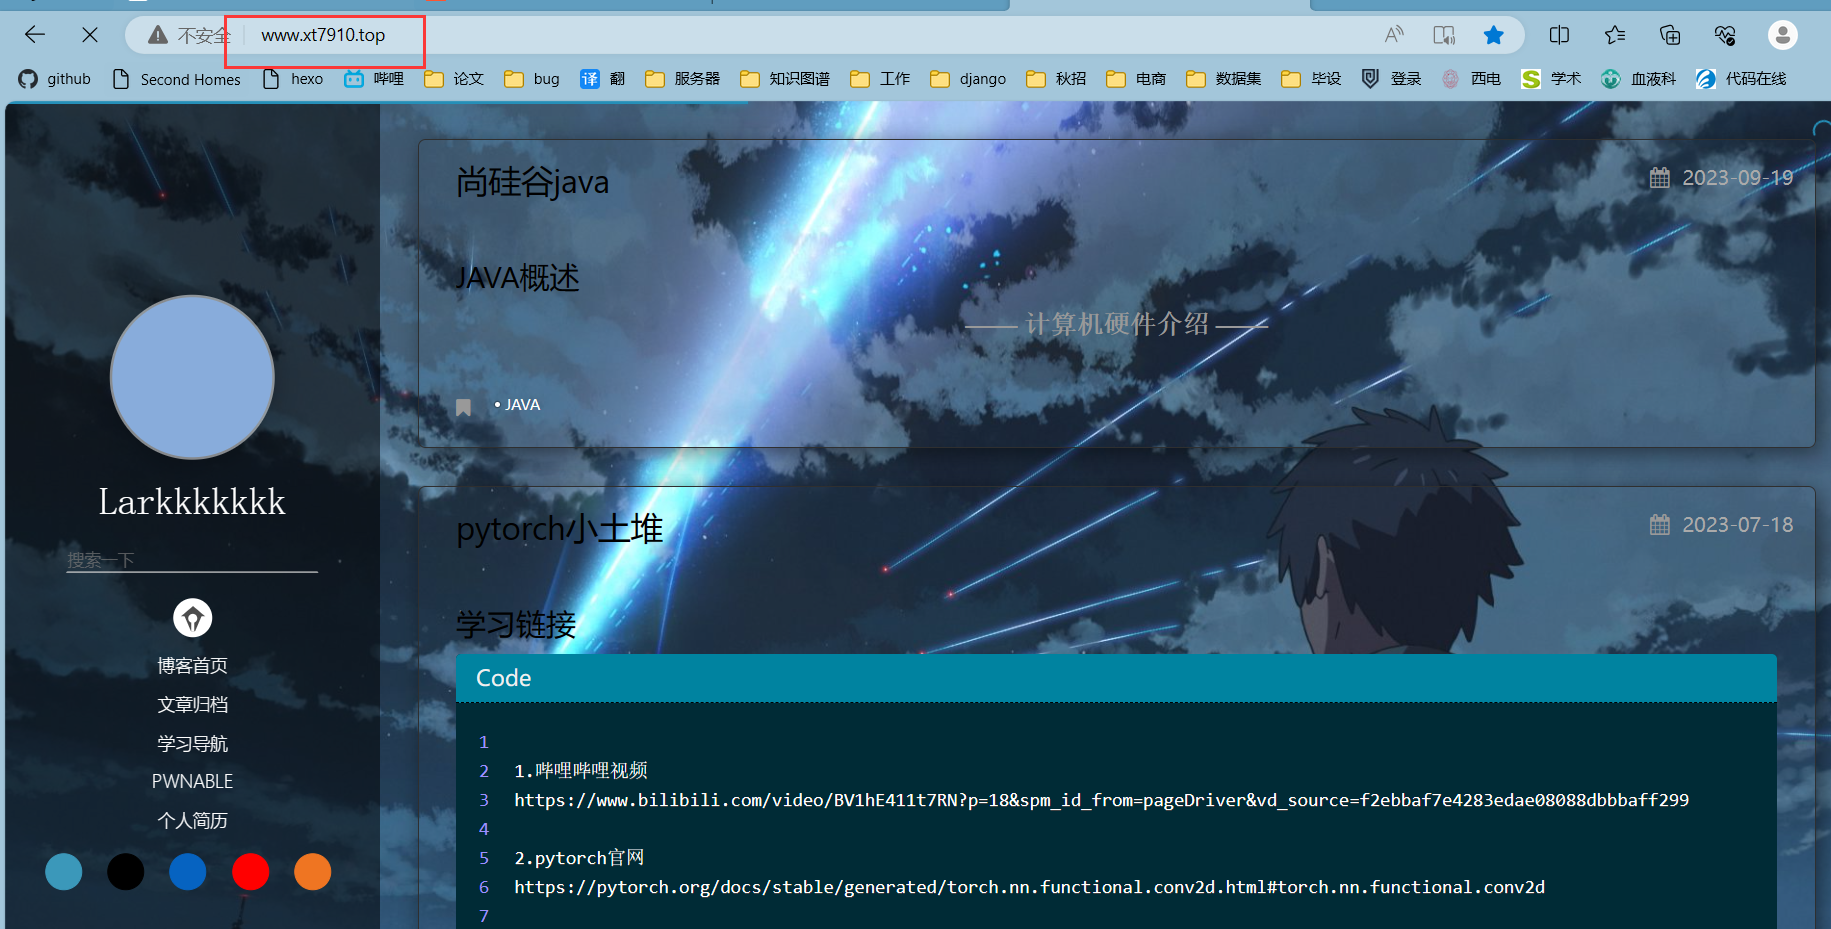Click the 搜索一下 search field

[192, 560]
